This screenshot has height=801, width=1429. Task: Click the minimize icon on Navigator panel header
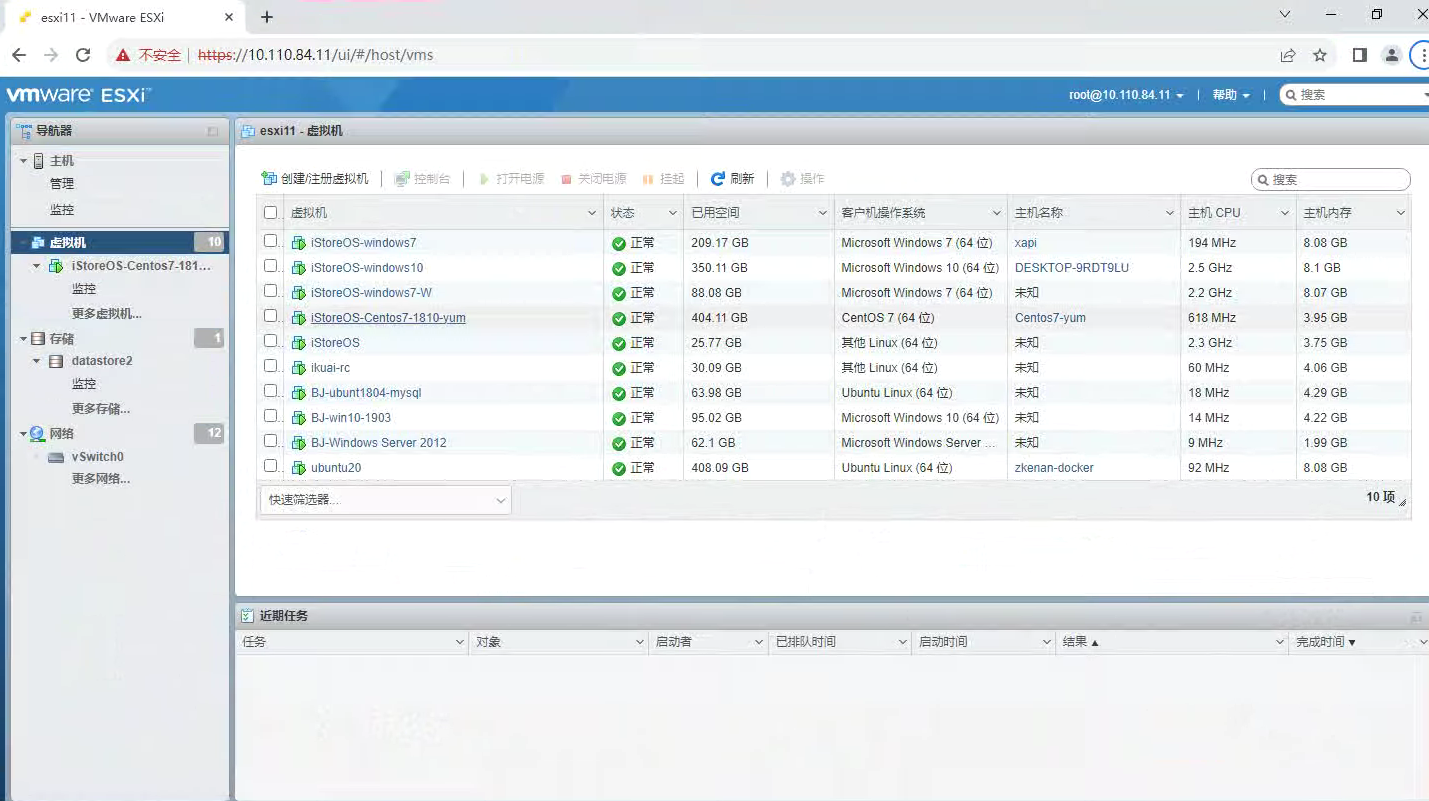coord(212,131)
